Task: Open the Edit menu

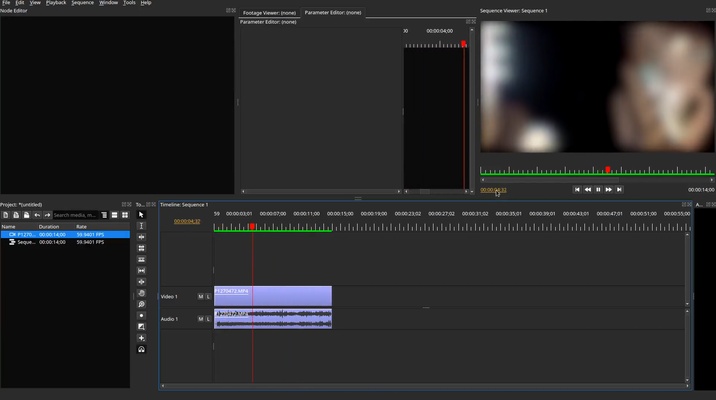Action: tap(20, 3)
